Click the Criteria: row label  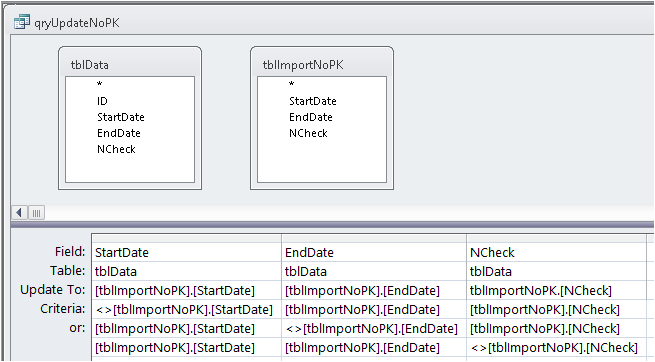tap(62, 309)
